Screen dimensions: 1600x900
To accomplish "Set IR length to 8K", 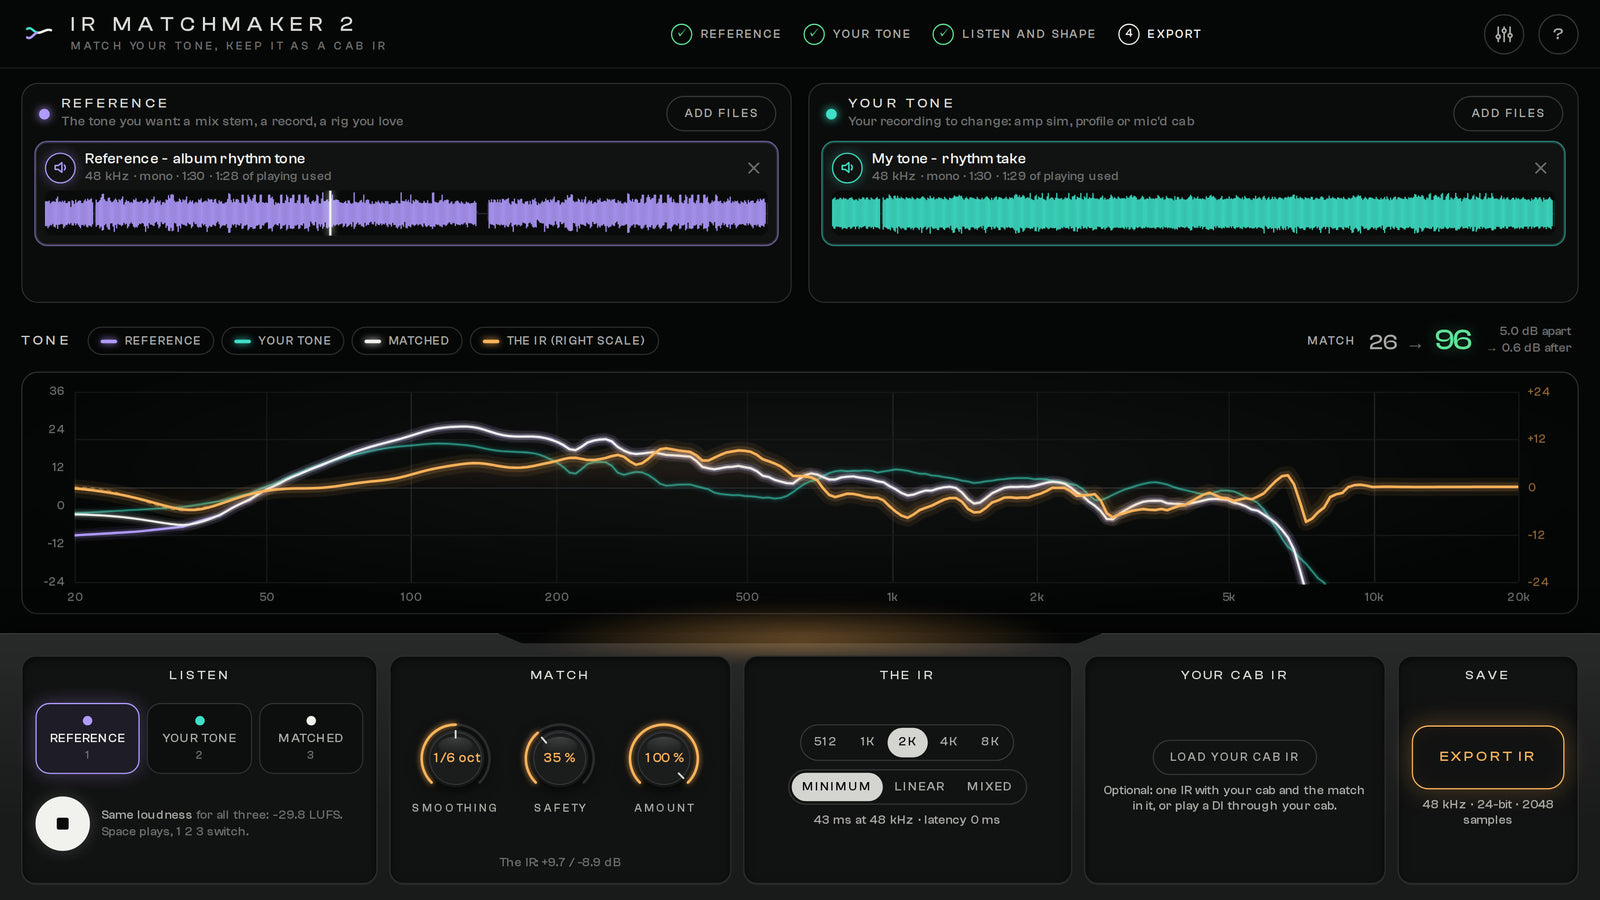I will pyautogui.click(x=990, y=741).
